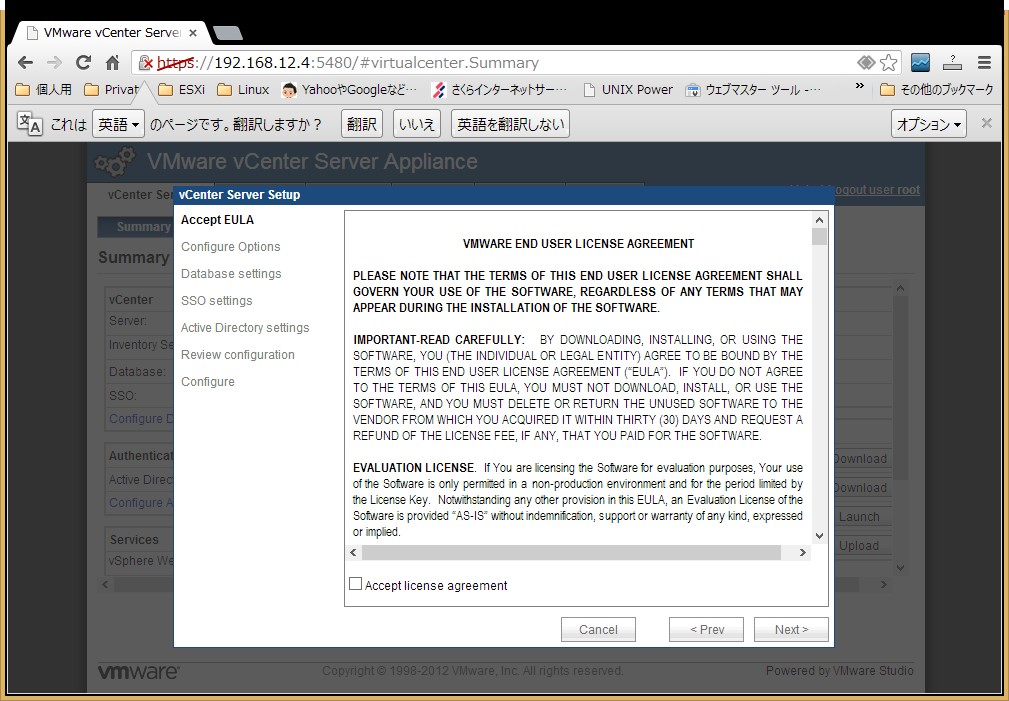
Task: Click EULA scrollbar up arrow
Action: 819,220
